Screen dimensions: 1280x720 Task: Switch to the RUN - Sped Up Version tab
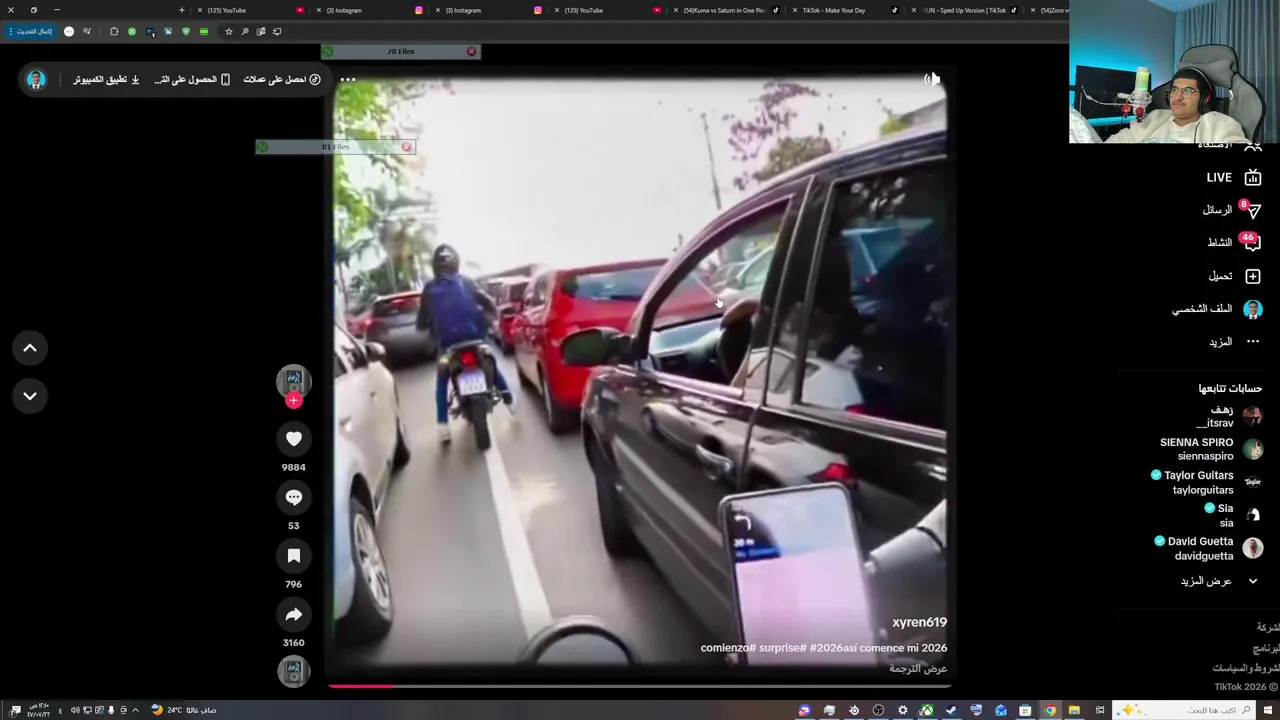pos(963,10)
